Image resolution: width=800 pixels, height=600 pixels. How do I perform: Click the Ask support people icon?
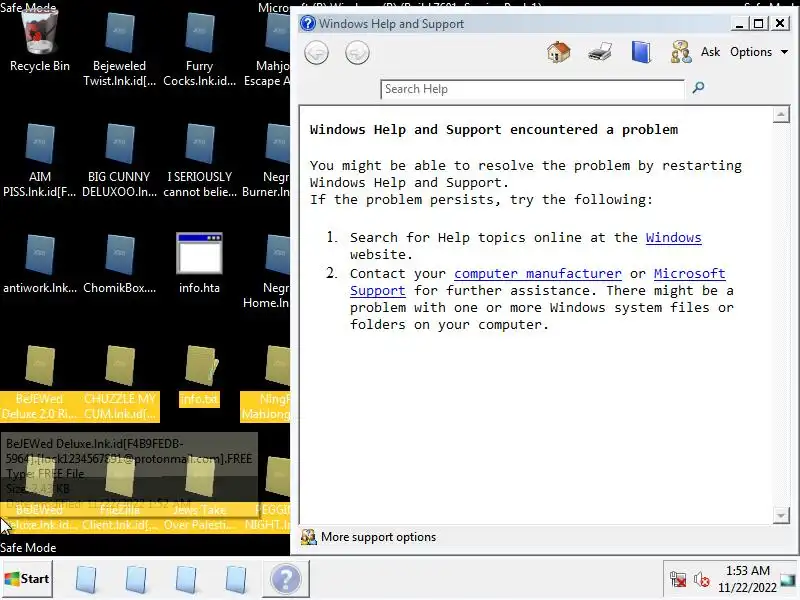coord(681,52)
